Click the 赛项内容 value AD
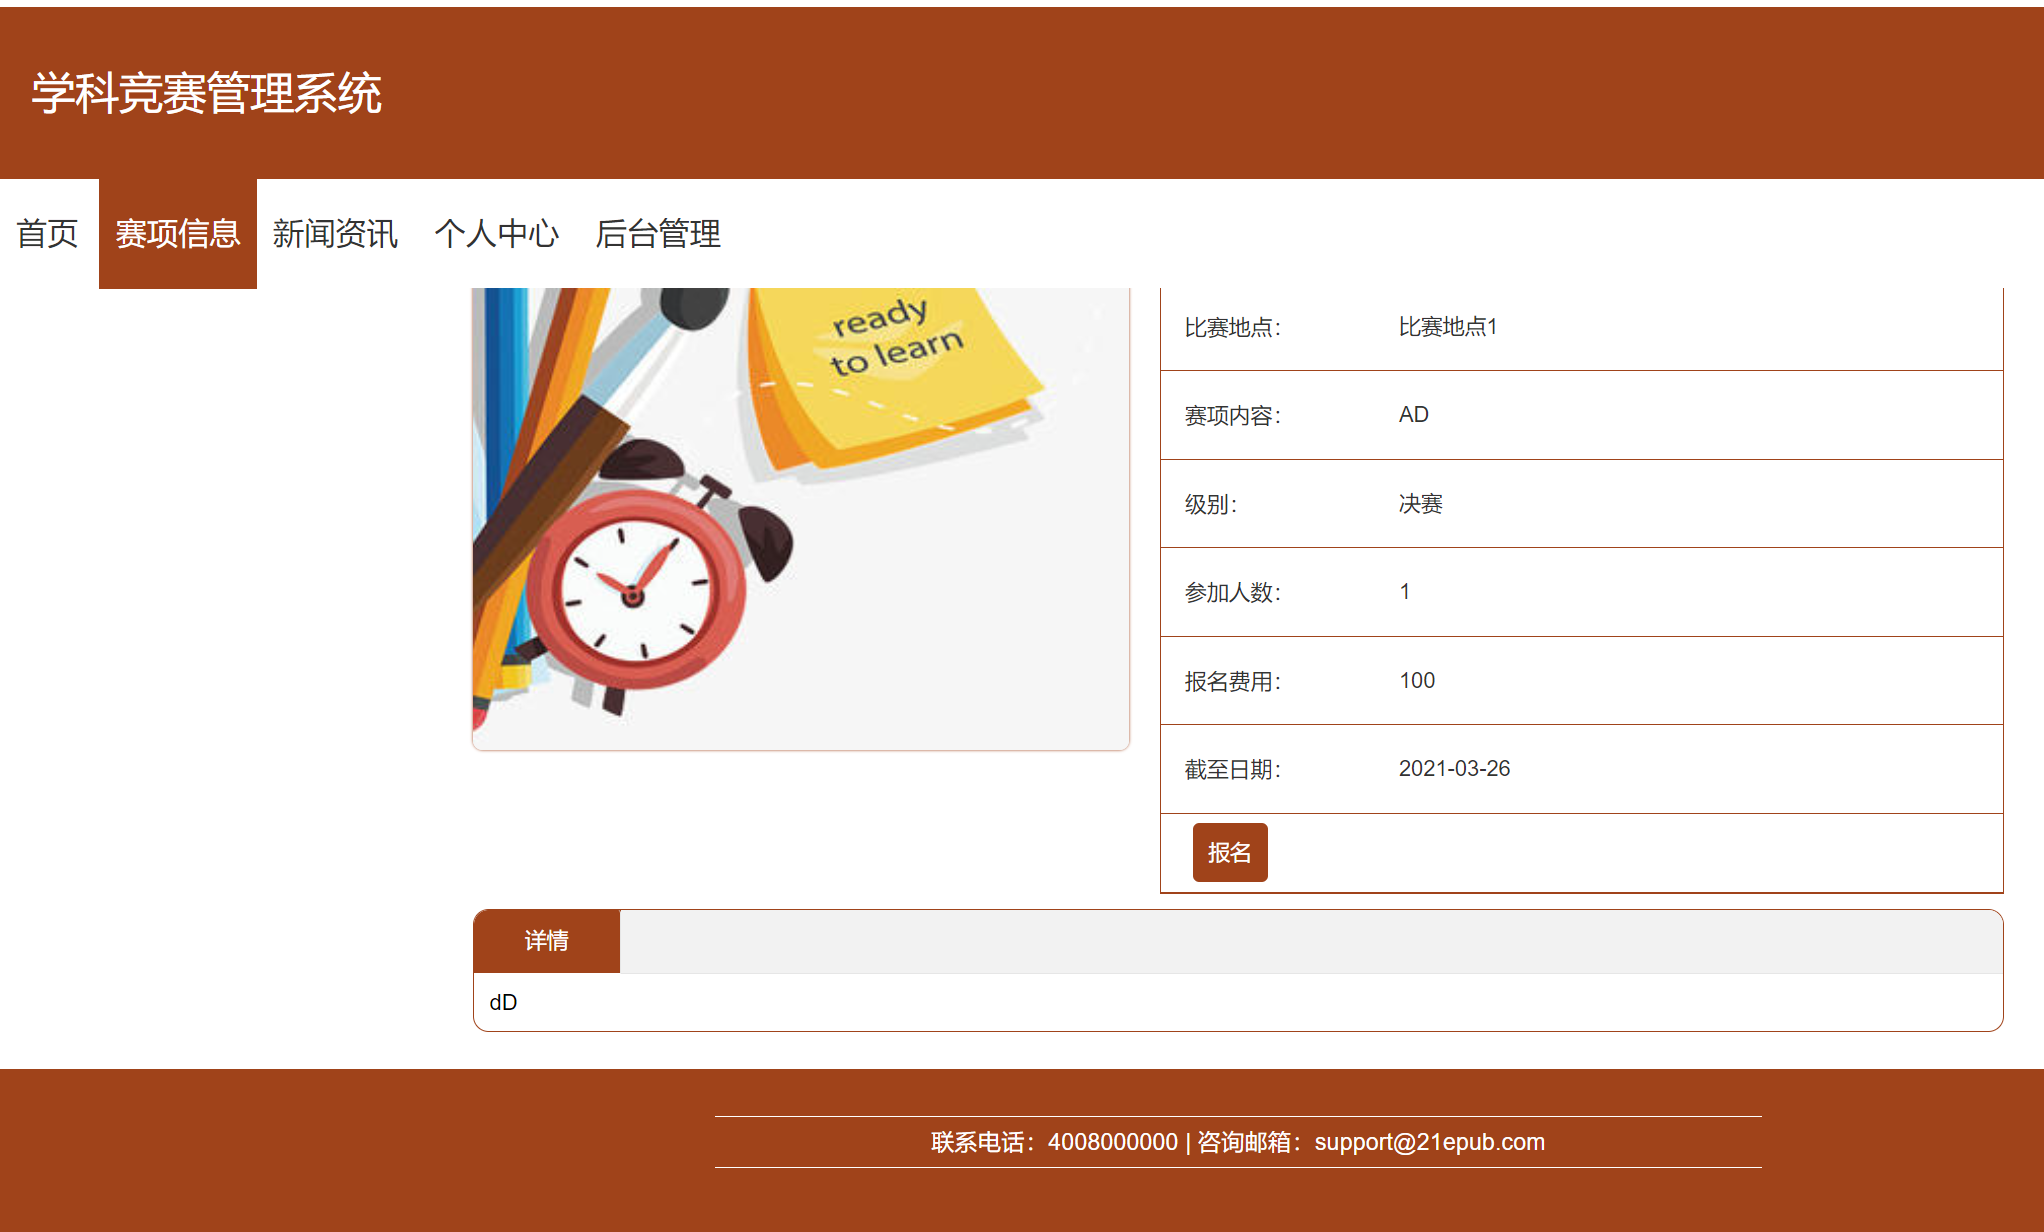This screenshot has width=2044, height=1232. pos(1414,414)
